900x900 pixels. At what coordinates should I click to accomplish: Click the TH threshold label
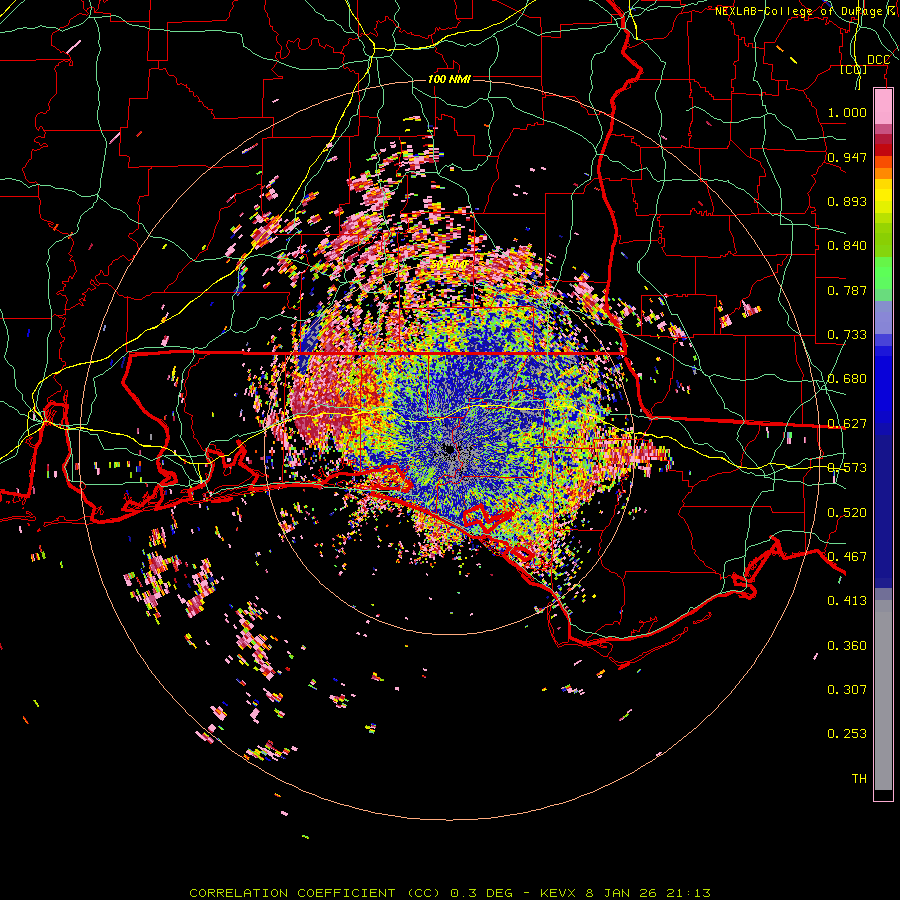(859, 779)
